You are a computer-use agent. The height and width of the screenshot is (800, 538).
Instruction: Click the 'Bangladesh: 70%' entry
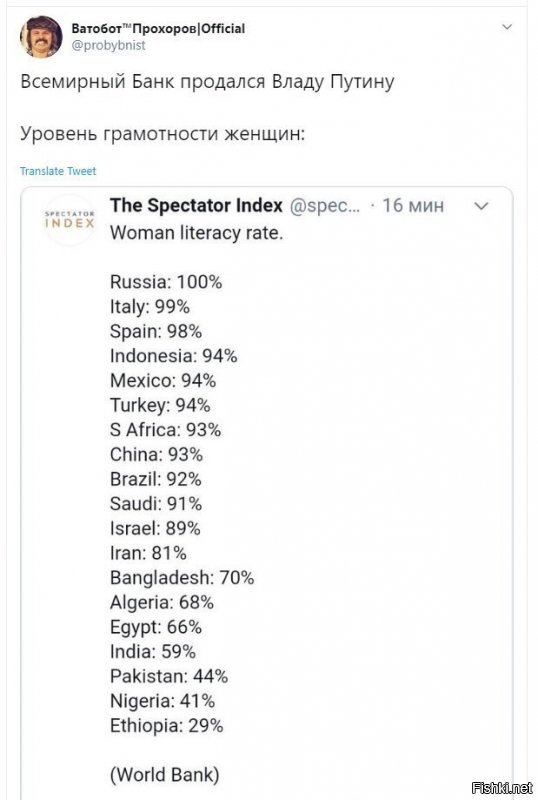[x=182, y=578]
